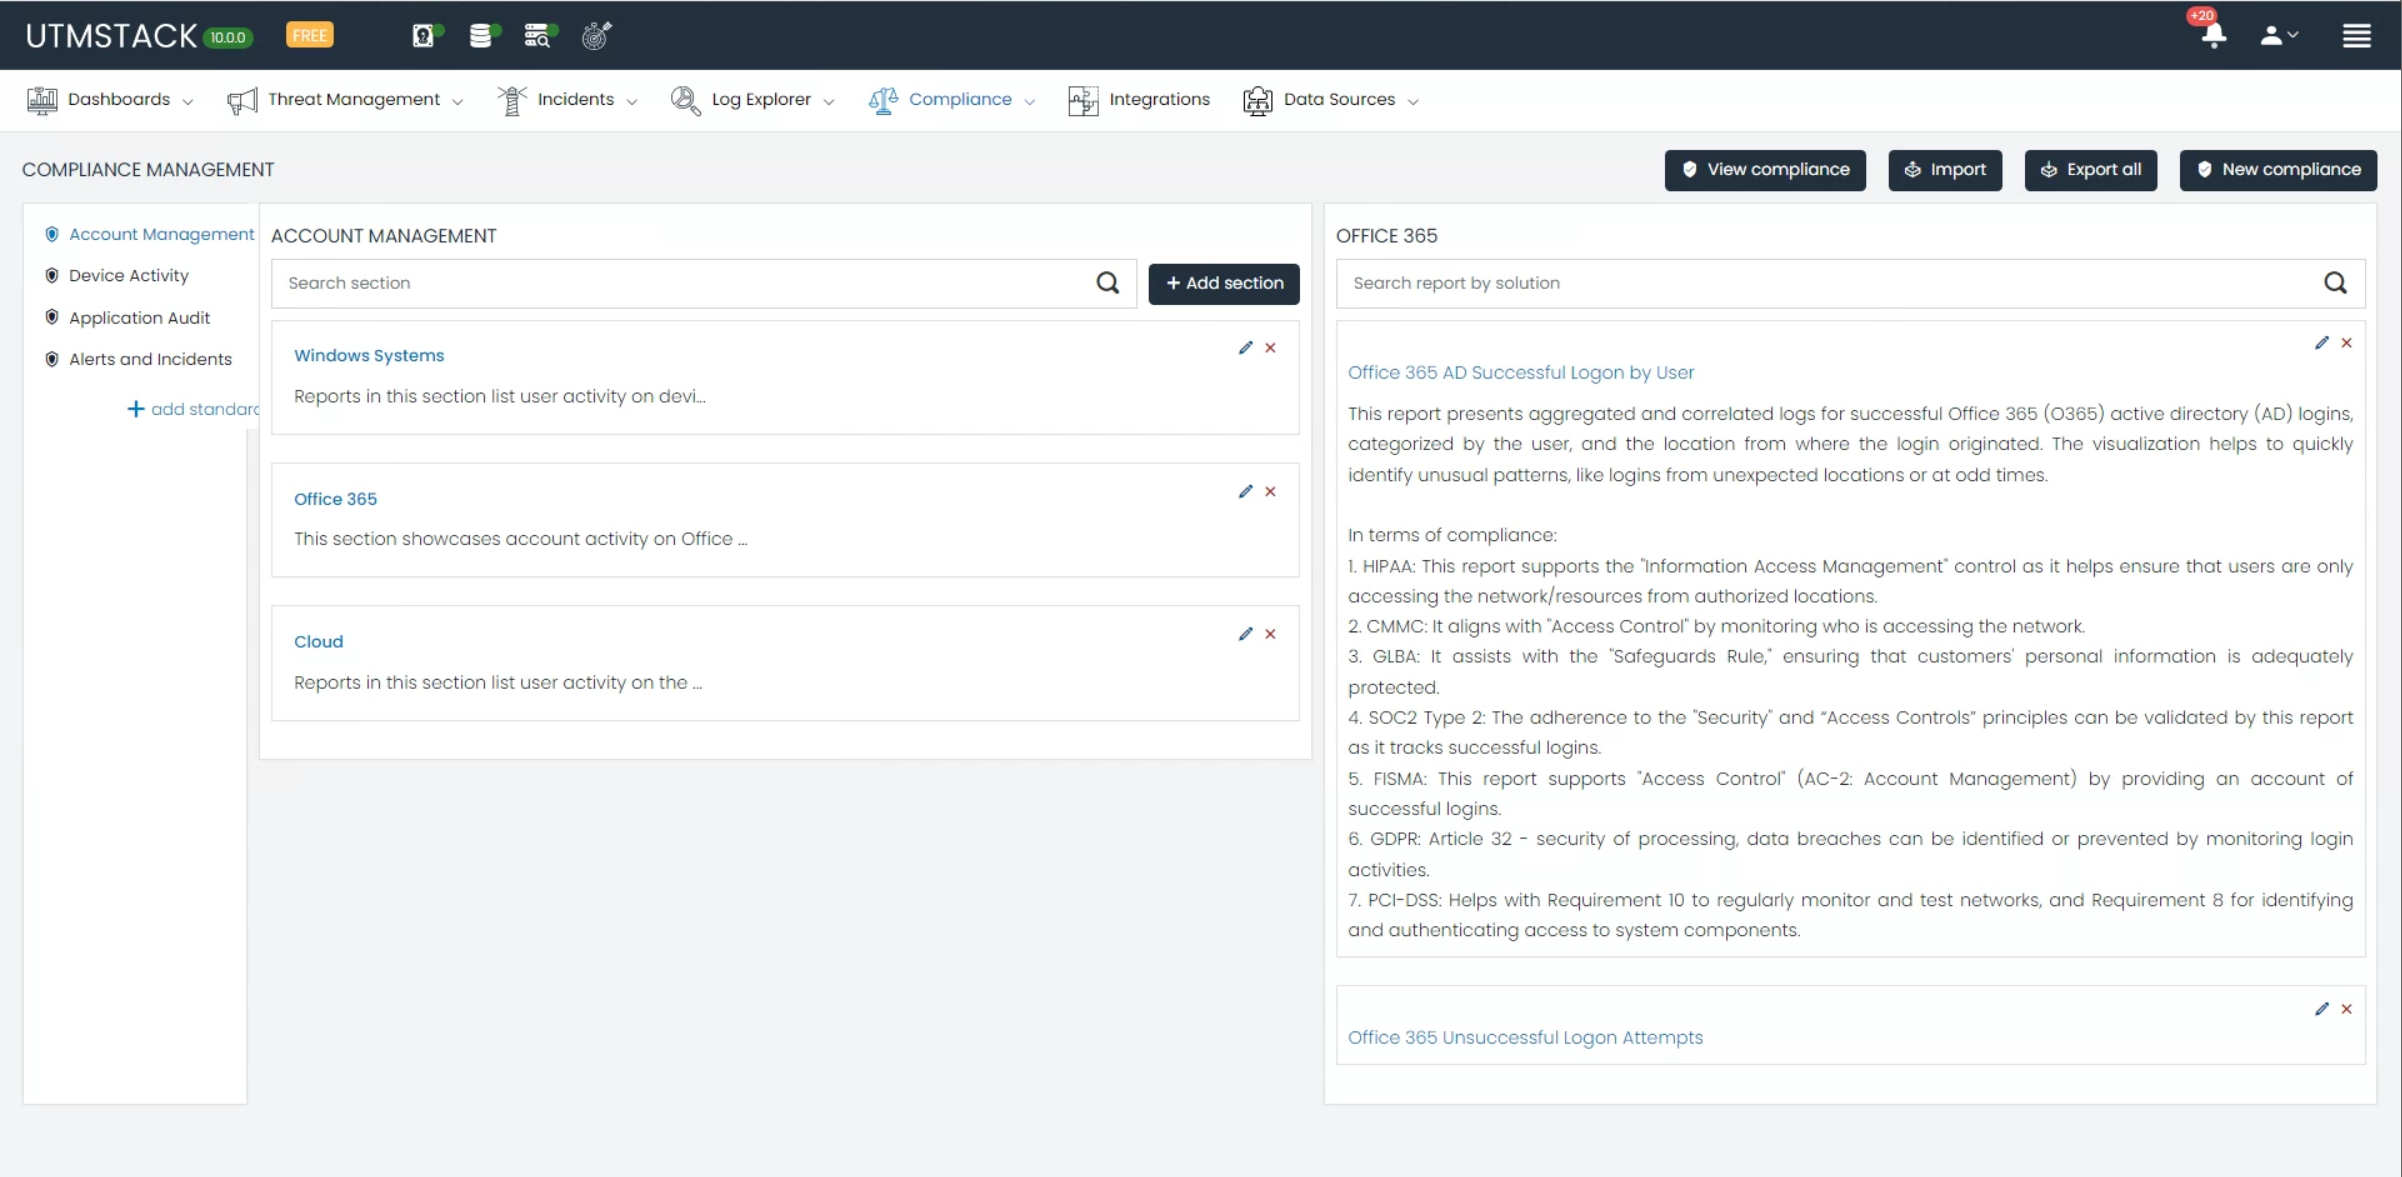Edit the Windows Systems section with pencil
2402x1177 pixels.
pos(1245,348)
